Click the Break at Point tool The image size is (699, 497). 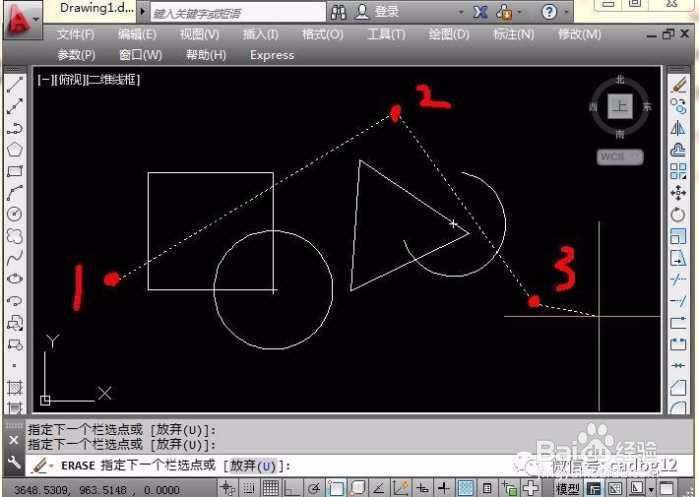(x=678, y=322)
